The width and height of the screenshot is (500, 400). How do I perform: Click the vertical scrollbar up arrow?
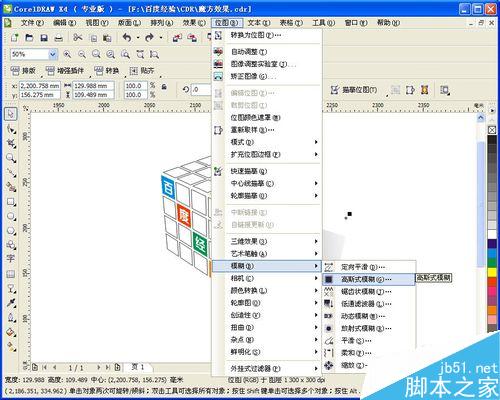click(480, 118)
